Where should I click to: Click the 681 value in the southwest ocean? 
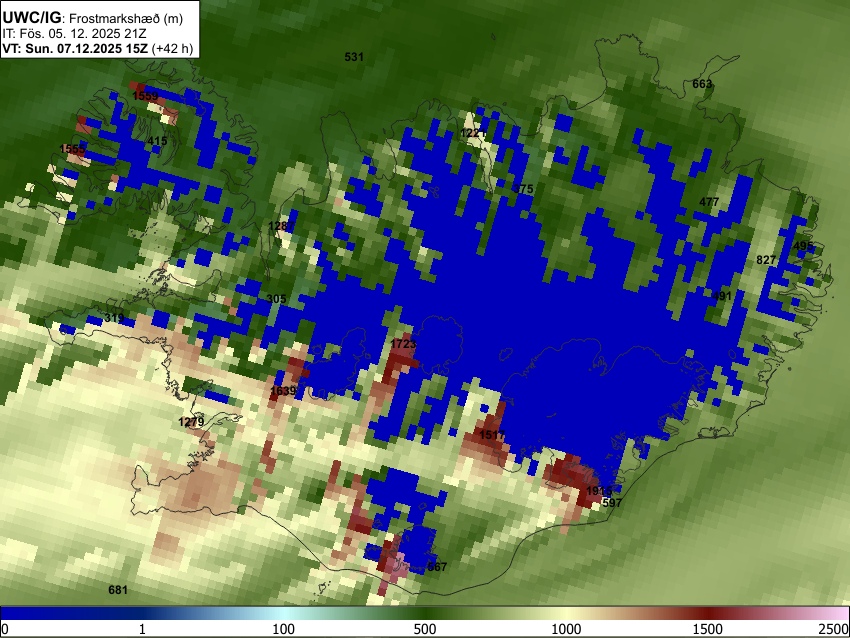(x=118, y=590)
